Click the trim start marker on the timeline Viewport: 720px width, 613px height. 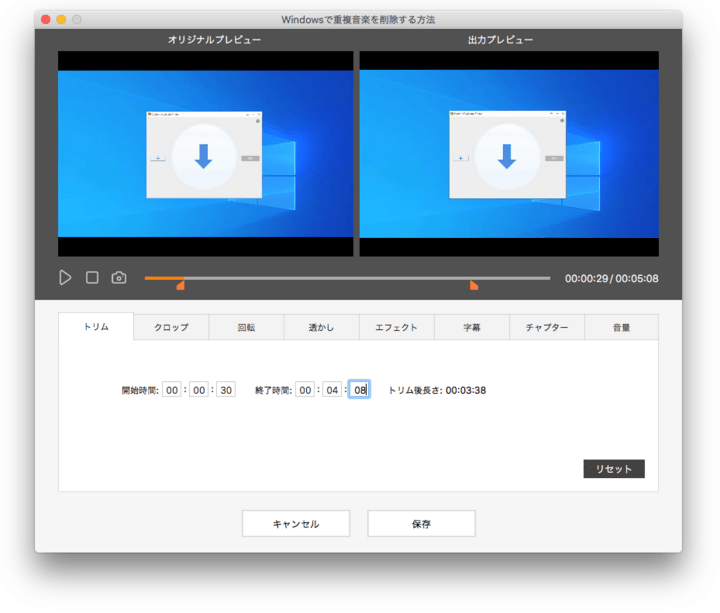181,285
